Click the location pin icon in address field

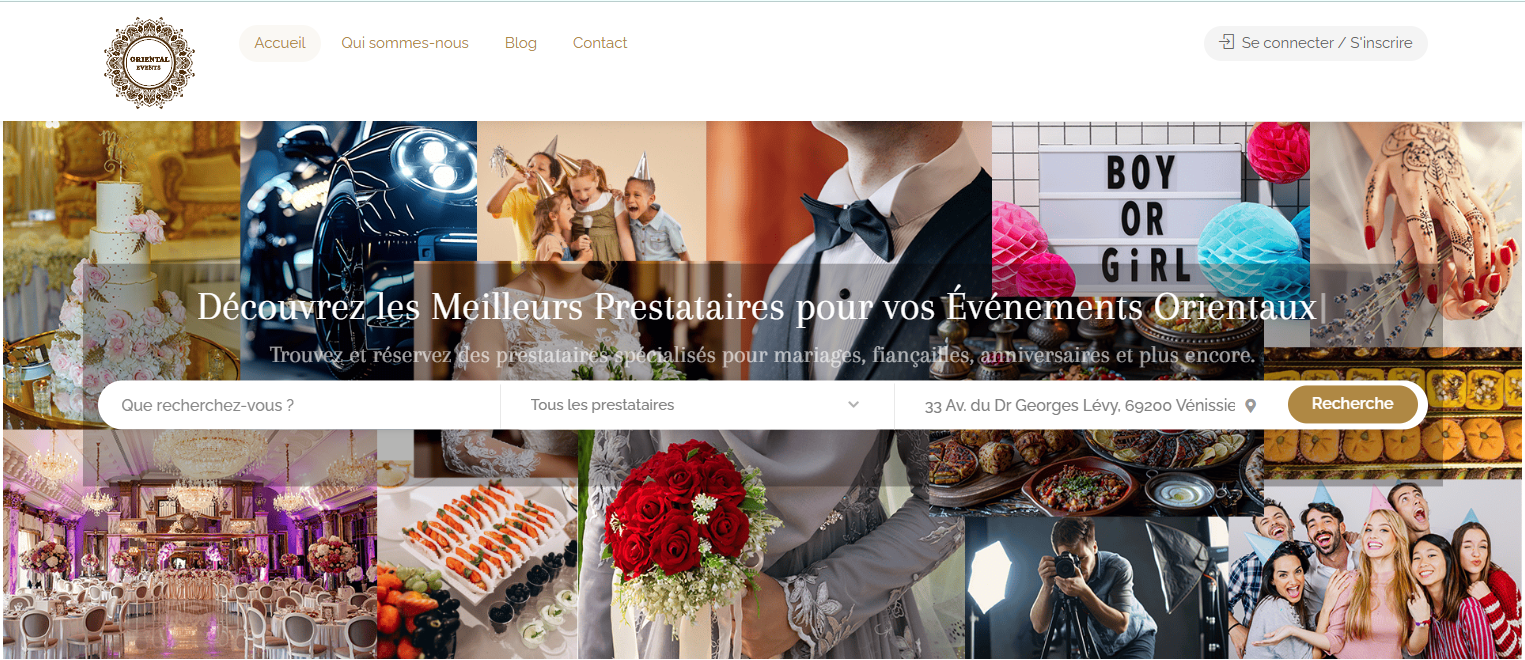point(1250,406)
